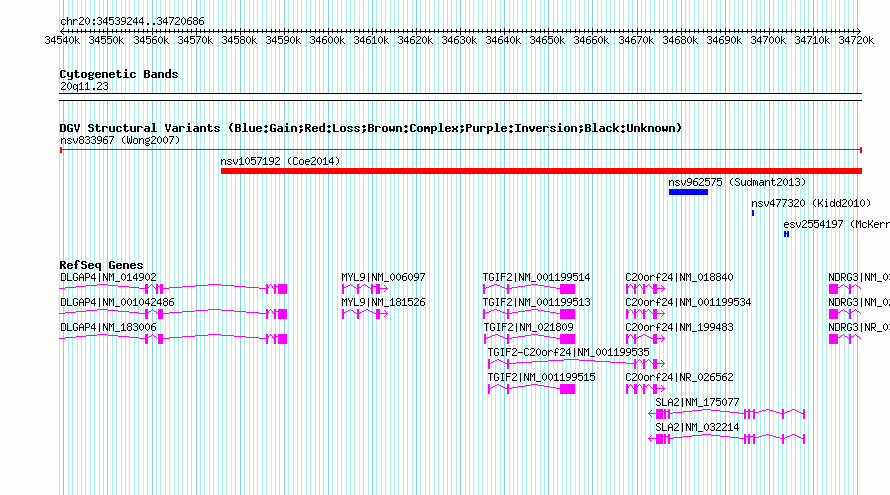
Task: Open the RefSeq Genes track title
Action: (101, 265)
